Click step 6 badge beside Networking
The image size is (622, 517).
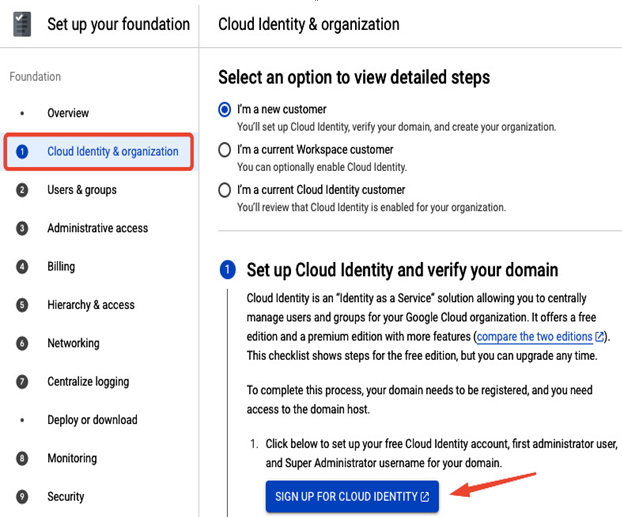click(22, 343)
